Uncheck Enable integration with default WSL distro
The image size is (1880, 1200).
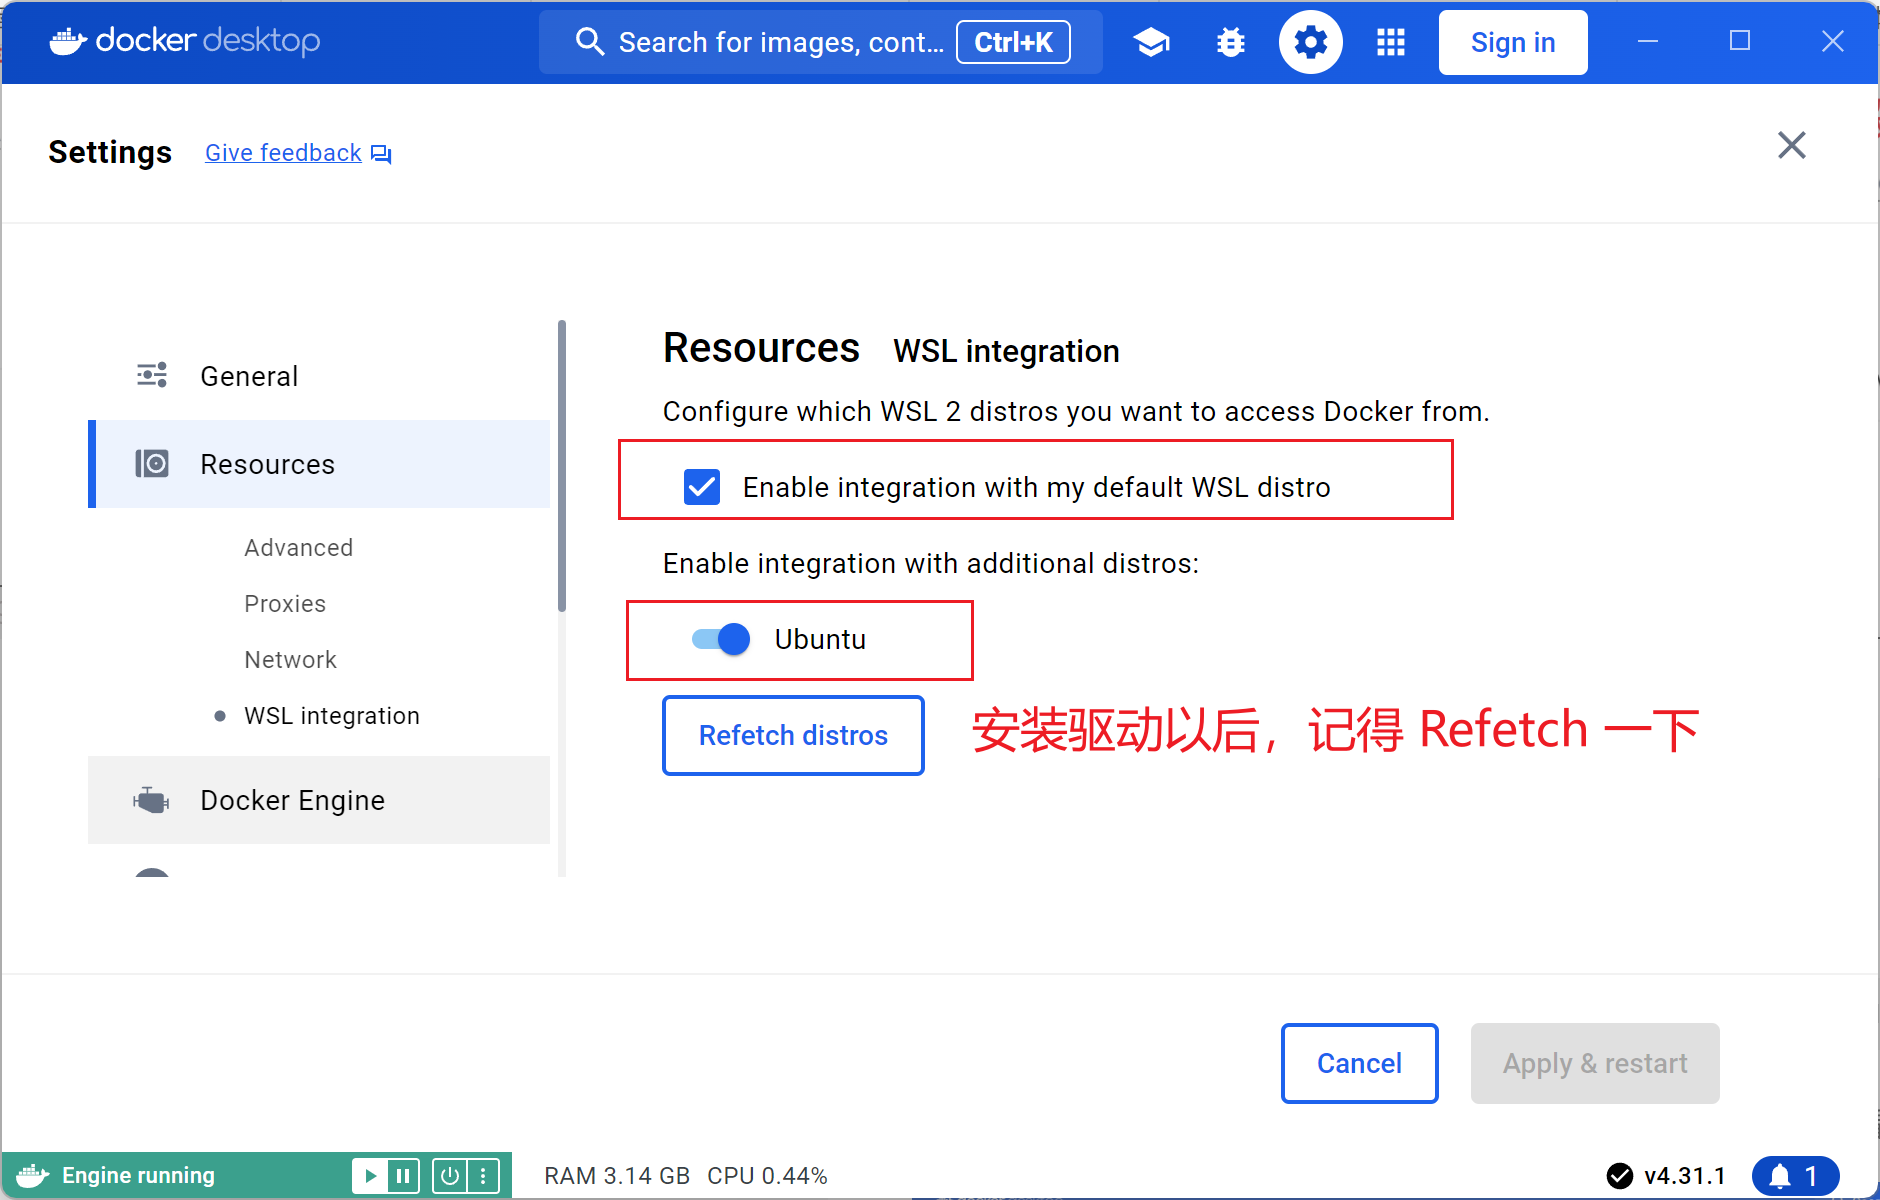702,487
